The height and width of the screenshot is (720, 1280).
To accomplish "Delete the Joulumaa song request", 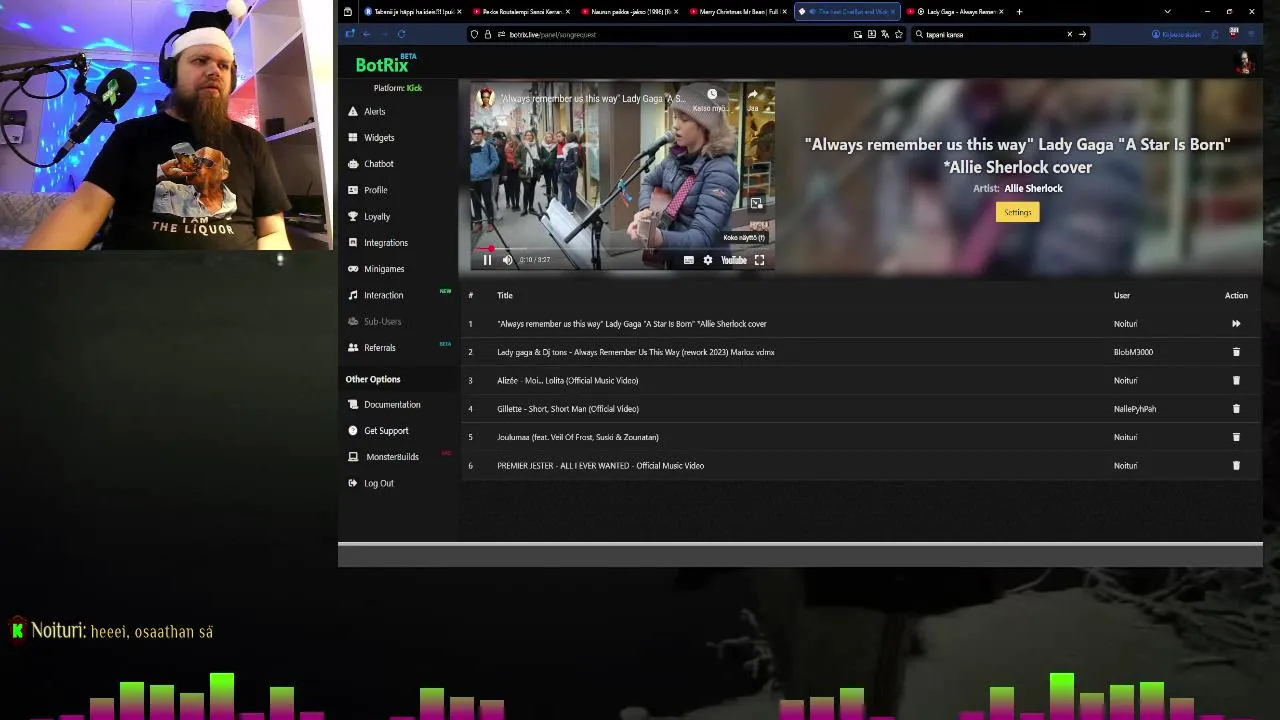I will [x=1236, y=437].
